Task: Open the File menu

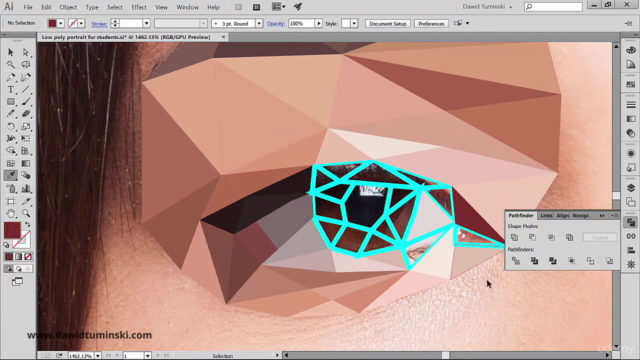Action: pyautogui.click(x=28, y=7)
